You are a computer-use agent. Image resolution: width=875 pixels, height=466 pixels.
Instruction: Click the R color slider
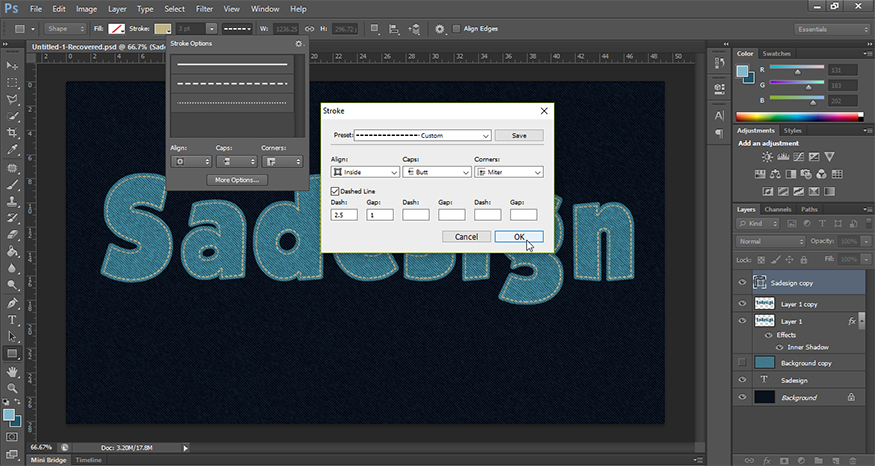pos(796,69)
